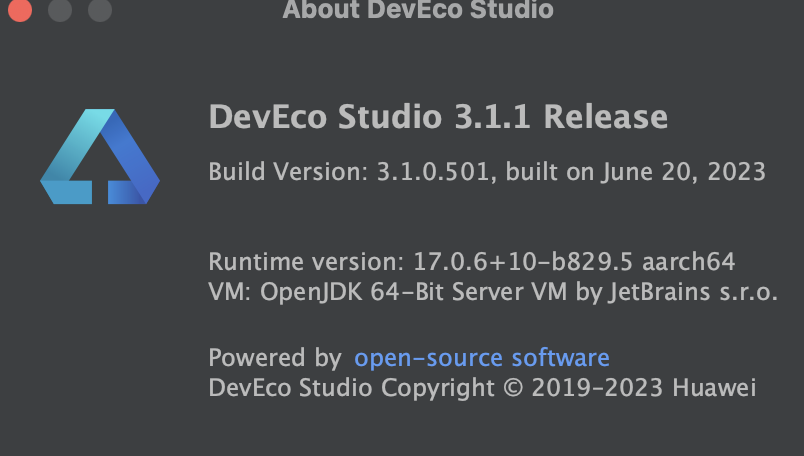Click the Powered by label

click(x=275, y=358)
